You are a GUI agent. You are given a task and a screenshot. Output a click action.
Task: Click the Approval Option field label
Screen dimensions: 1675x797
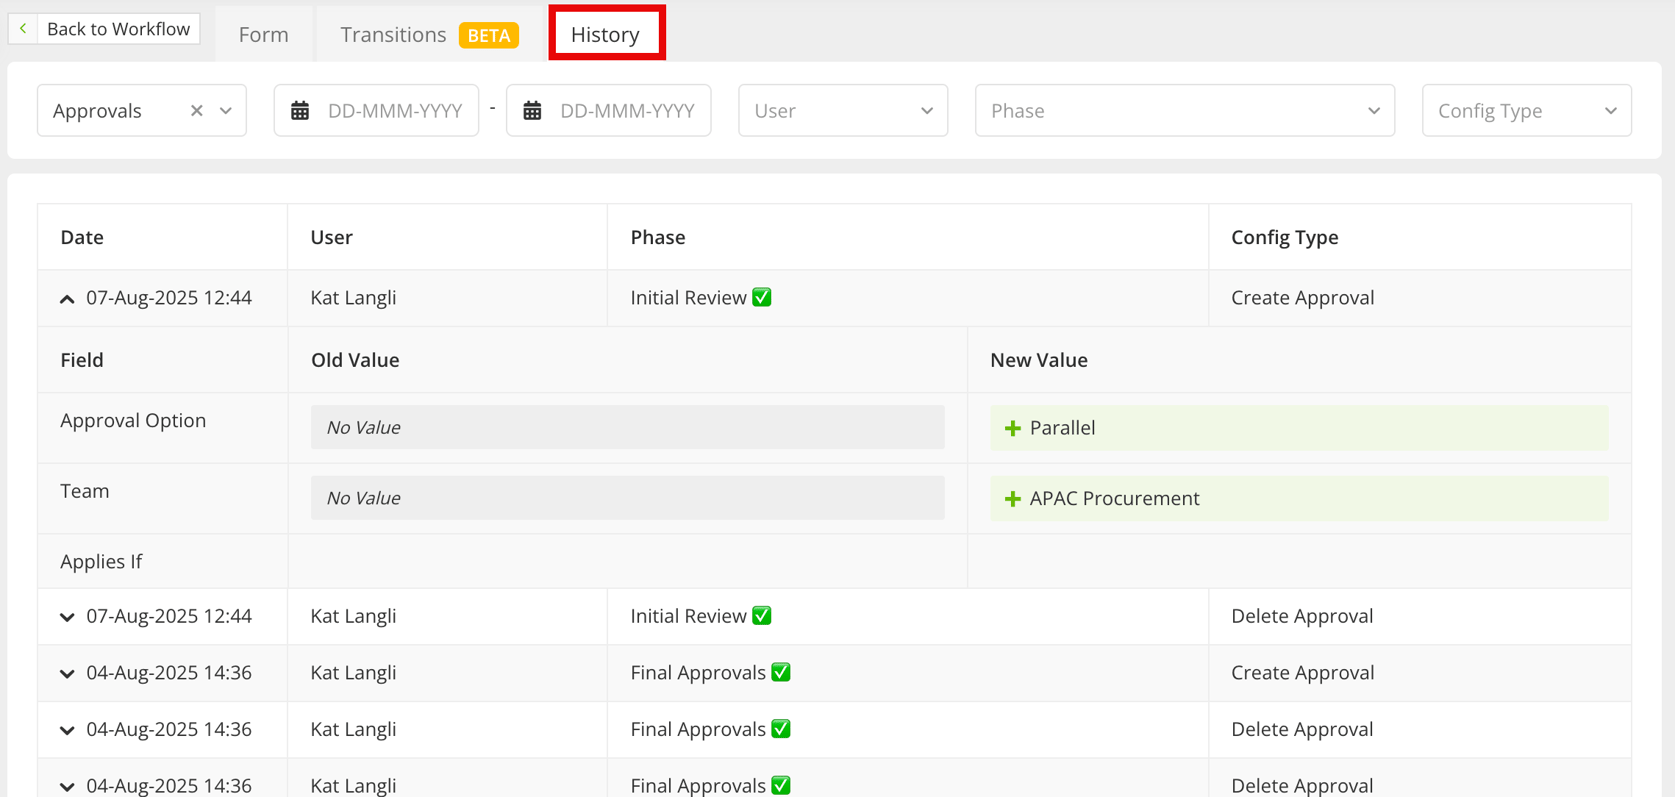point(133,421)
